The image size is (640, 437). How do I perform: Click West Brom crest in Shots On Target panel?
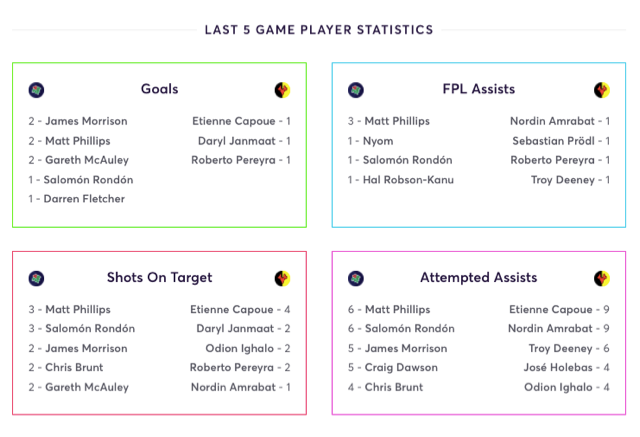[36, 278]
